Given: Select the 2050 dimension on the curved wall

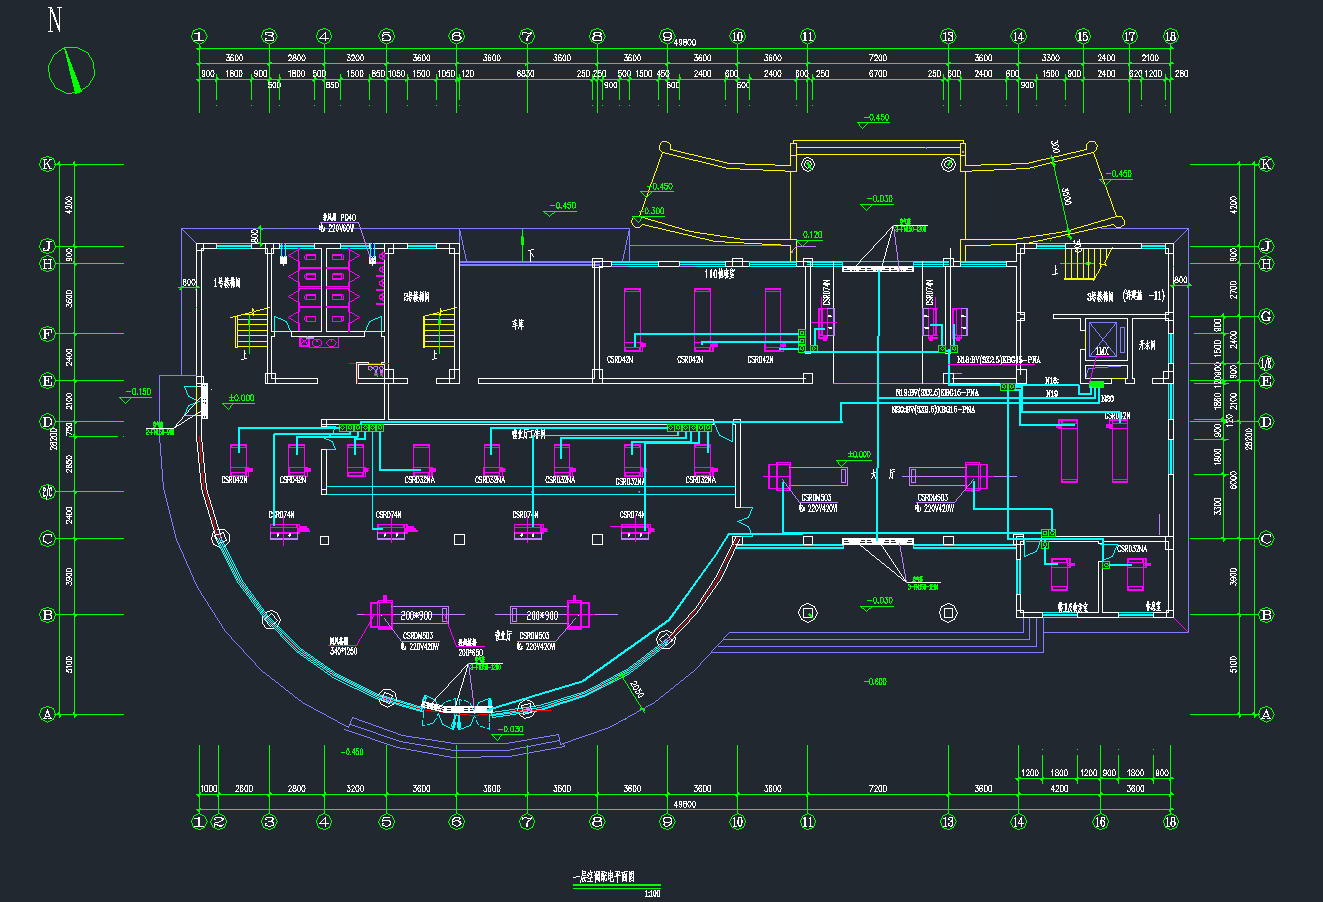Looking at the screenshot, I should tap(636, 688).
